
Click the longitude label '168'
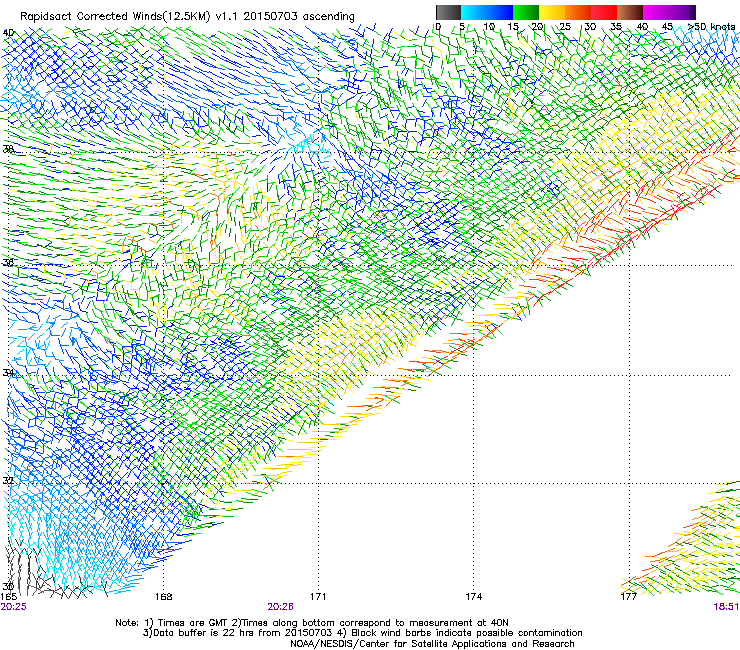point(163,597)
